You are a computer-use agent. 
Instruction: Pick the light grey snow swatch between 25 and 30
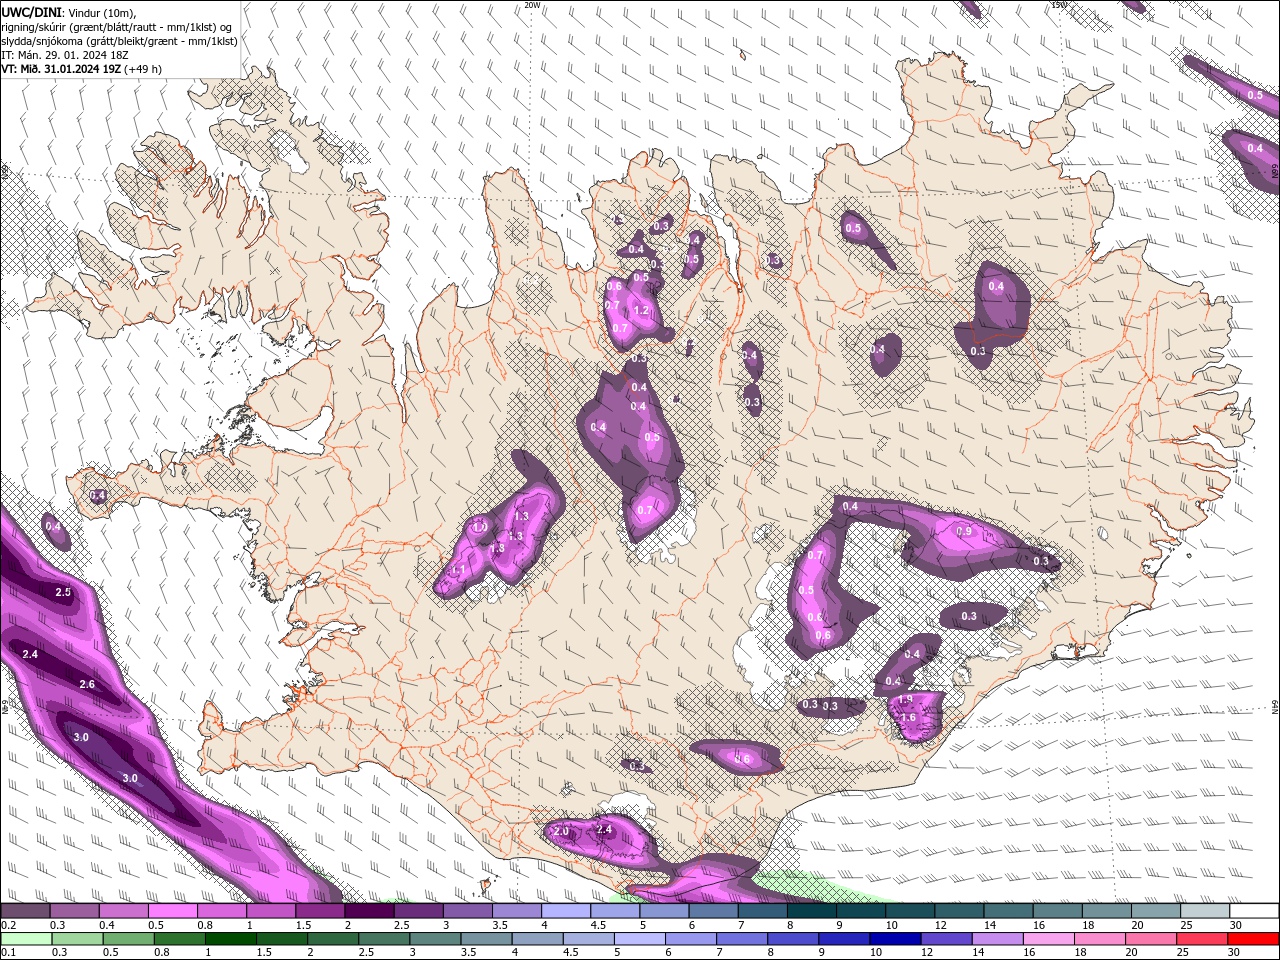[x=1205, y=911]
